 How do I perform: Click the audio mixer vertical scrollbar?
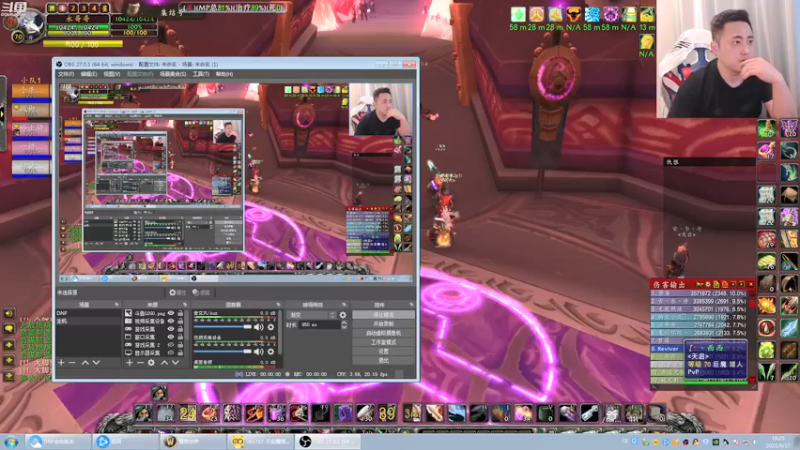(280, 332)
